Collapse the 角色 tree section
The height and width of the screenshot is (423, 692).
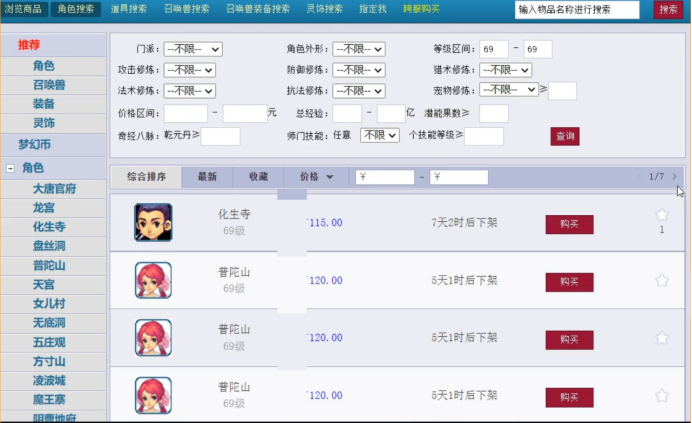coord(10,168)
